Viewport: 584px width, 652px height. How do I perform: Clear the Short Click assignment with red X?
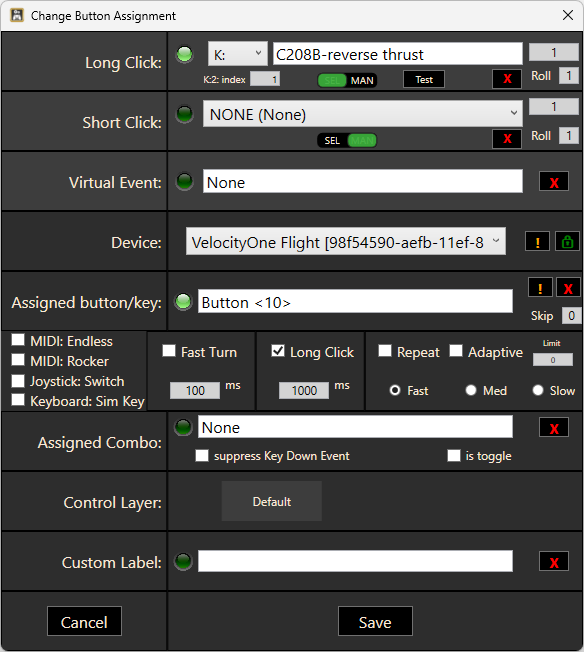tap(507, 138)
